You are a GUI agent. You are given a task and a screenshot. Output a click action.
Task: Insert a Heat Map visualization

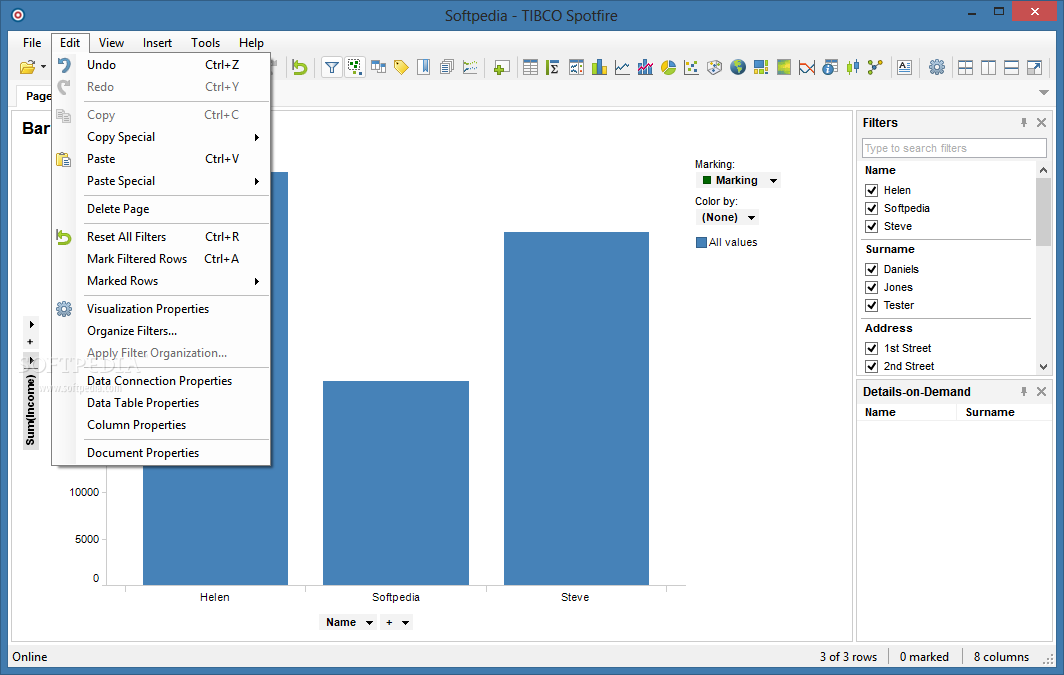click(784, 67)
